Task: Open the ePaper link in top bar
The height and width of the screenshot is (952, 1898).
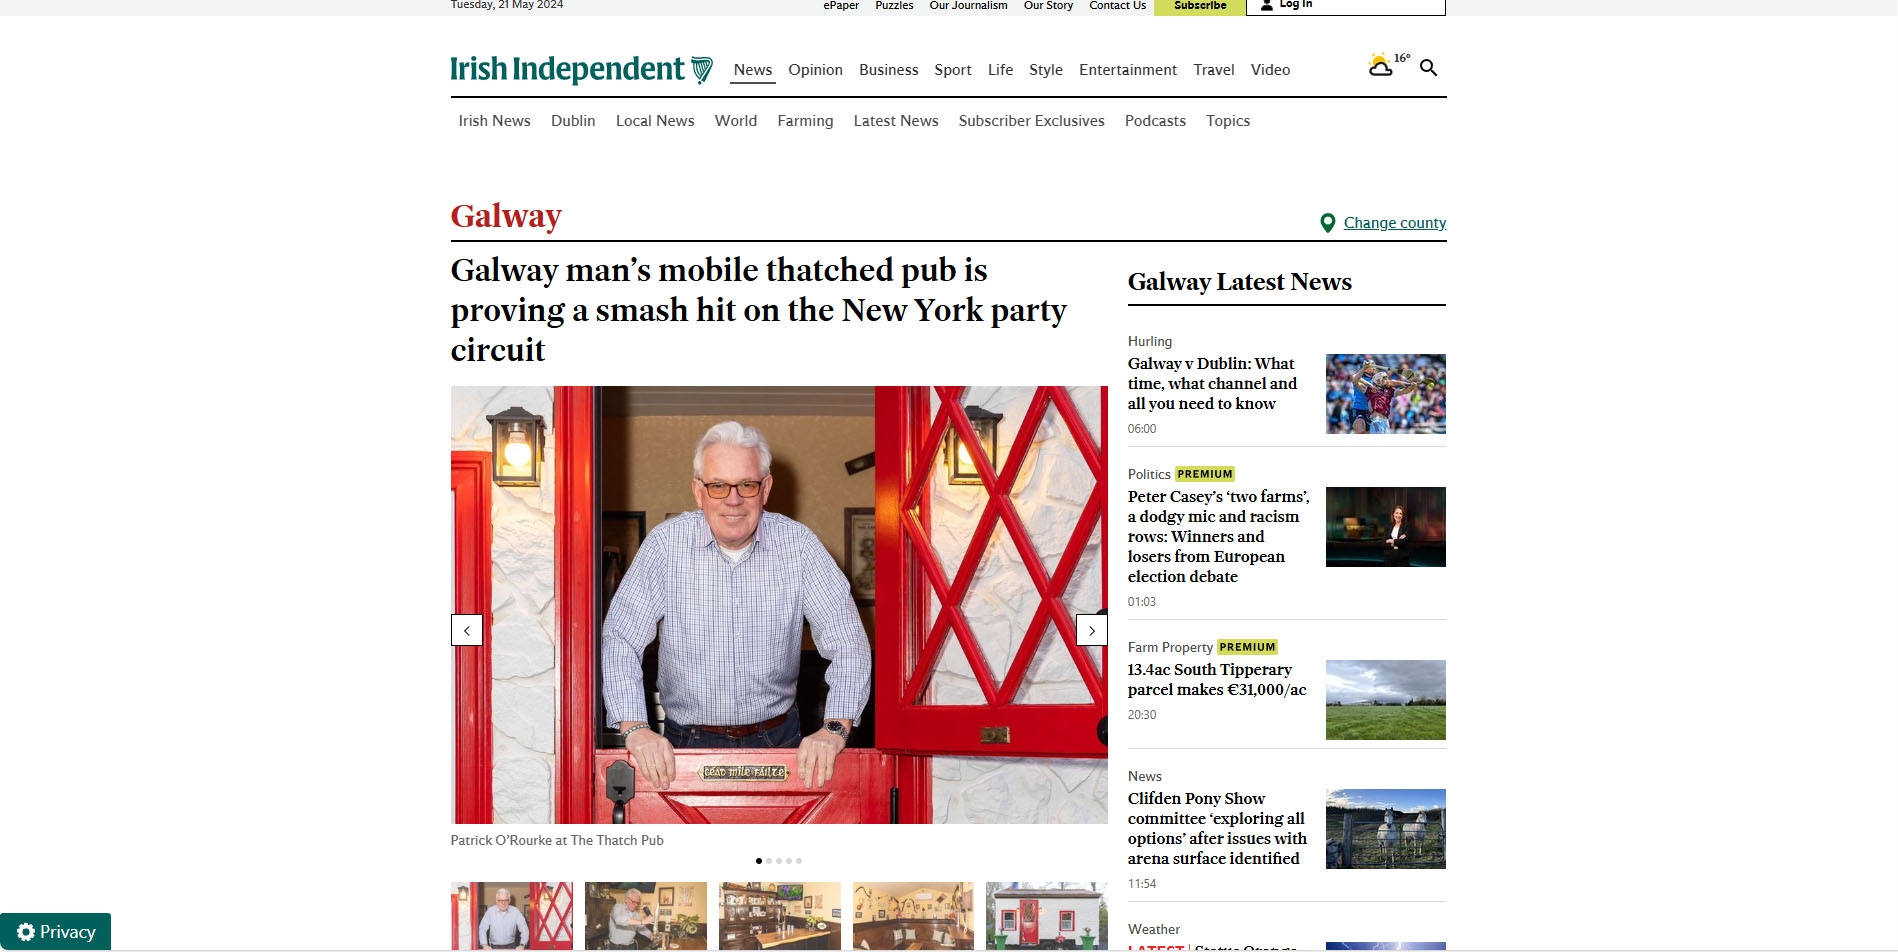Action: (841, 5)
